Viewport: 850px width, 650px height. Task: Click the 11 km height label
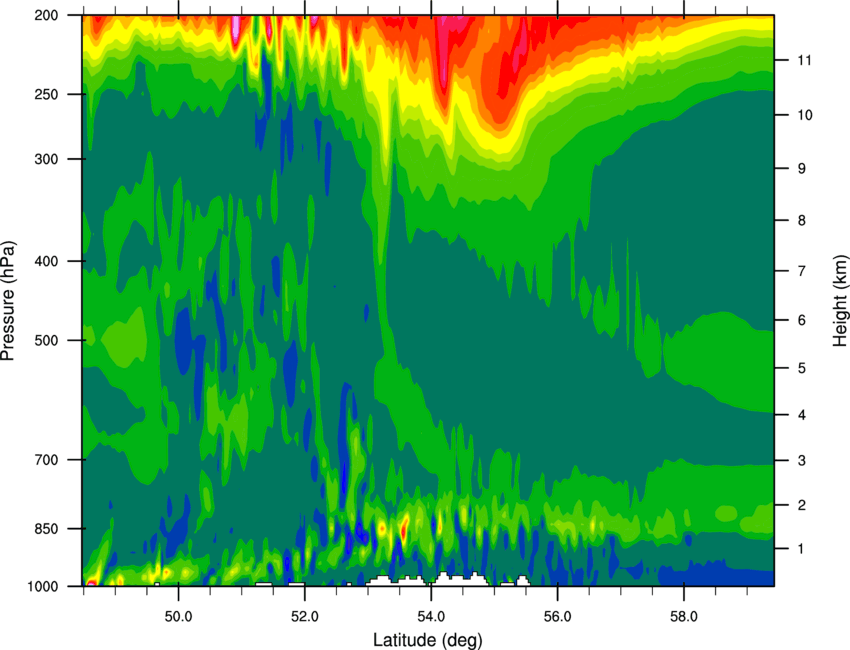(804, 60)
